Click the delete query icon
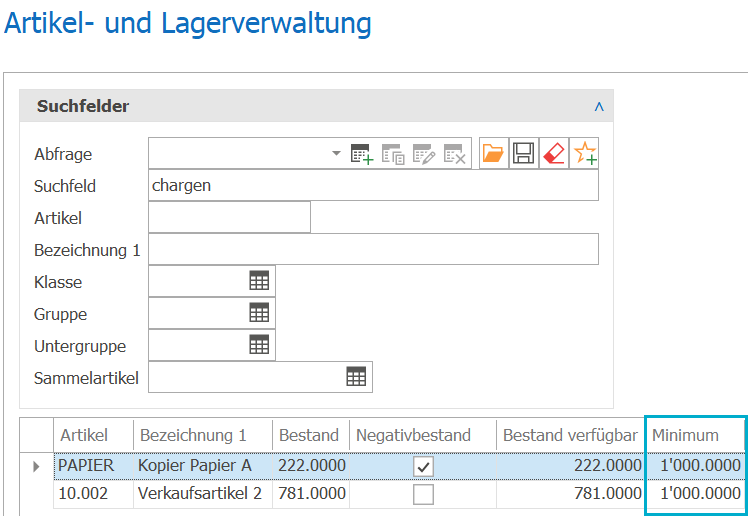 (455, 154)
